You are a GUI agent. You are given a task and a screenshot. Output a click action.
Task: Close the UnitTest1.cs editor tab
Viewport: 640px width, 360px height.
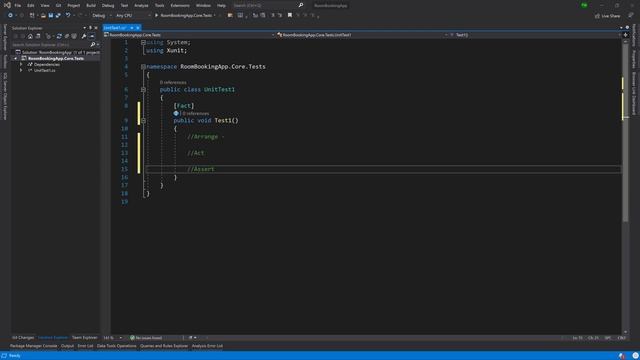click(138, 28)
